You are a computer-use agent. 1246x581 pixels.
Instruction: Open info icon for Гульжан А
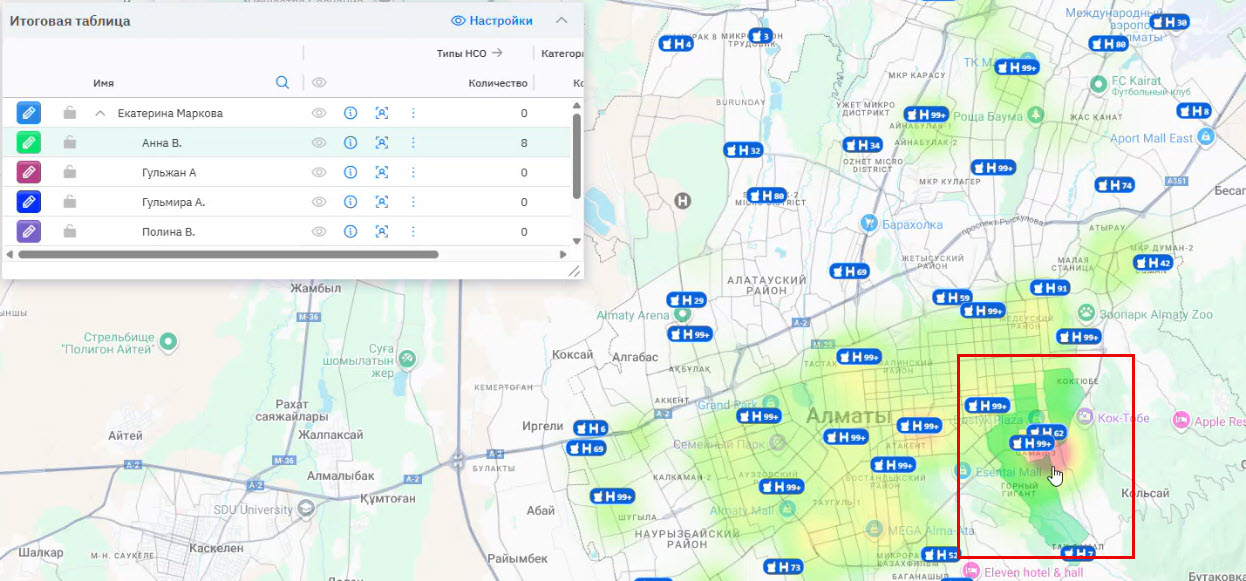coord(350,172)
